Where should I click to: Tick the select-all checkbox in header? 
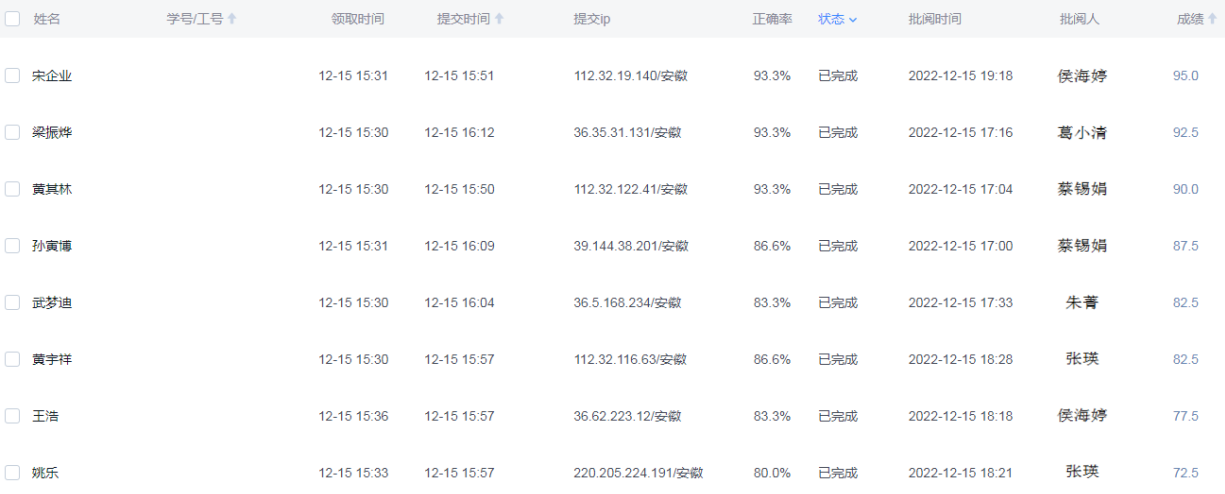[x=12, y=19]
